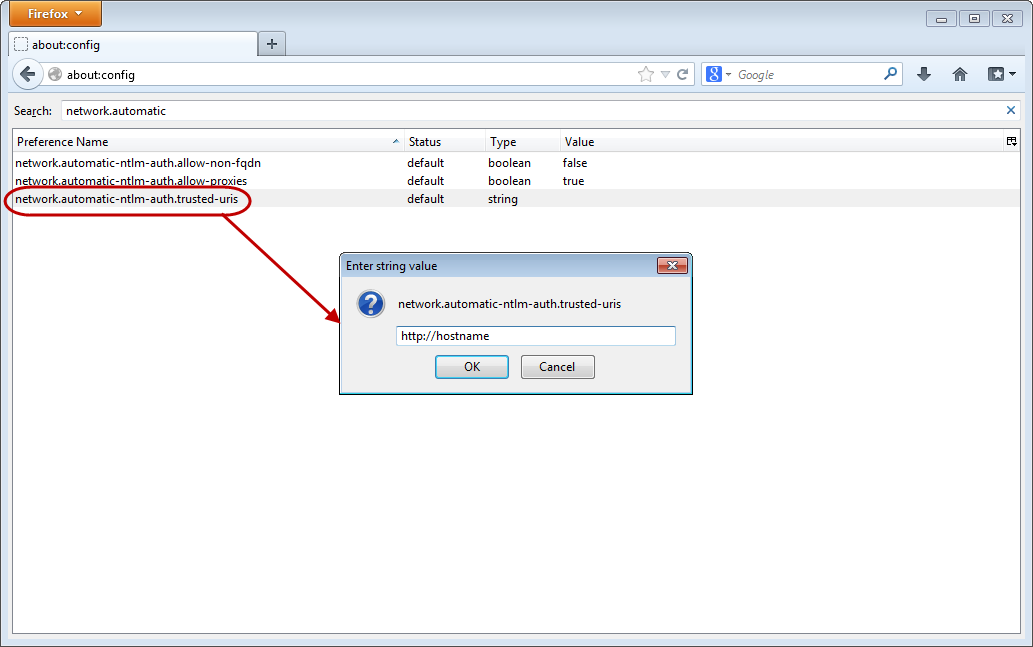
Task: Clear the search field with the X icon
Action: pos(1010,110)
